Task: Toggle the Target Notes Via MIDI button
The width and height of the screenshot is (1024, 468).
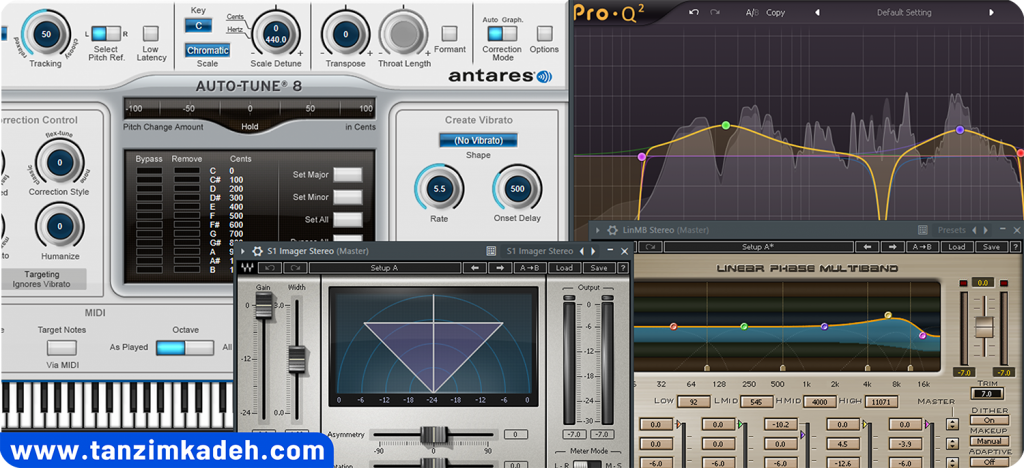Action: (62, 348)
